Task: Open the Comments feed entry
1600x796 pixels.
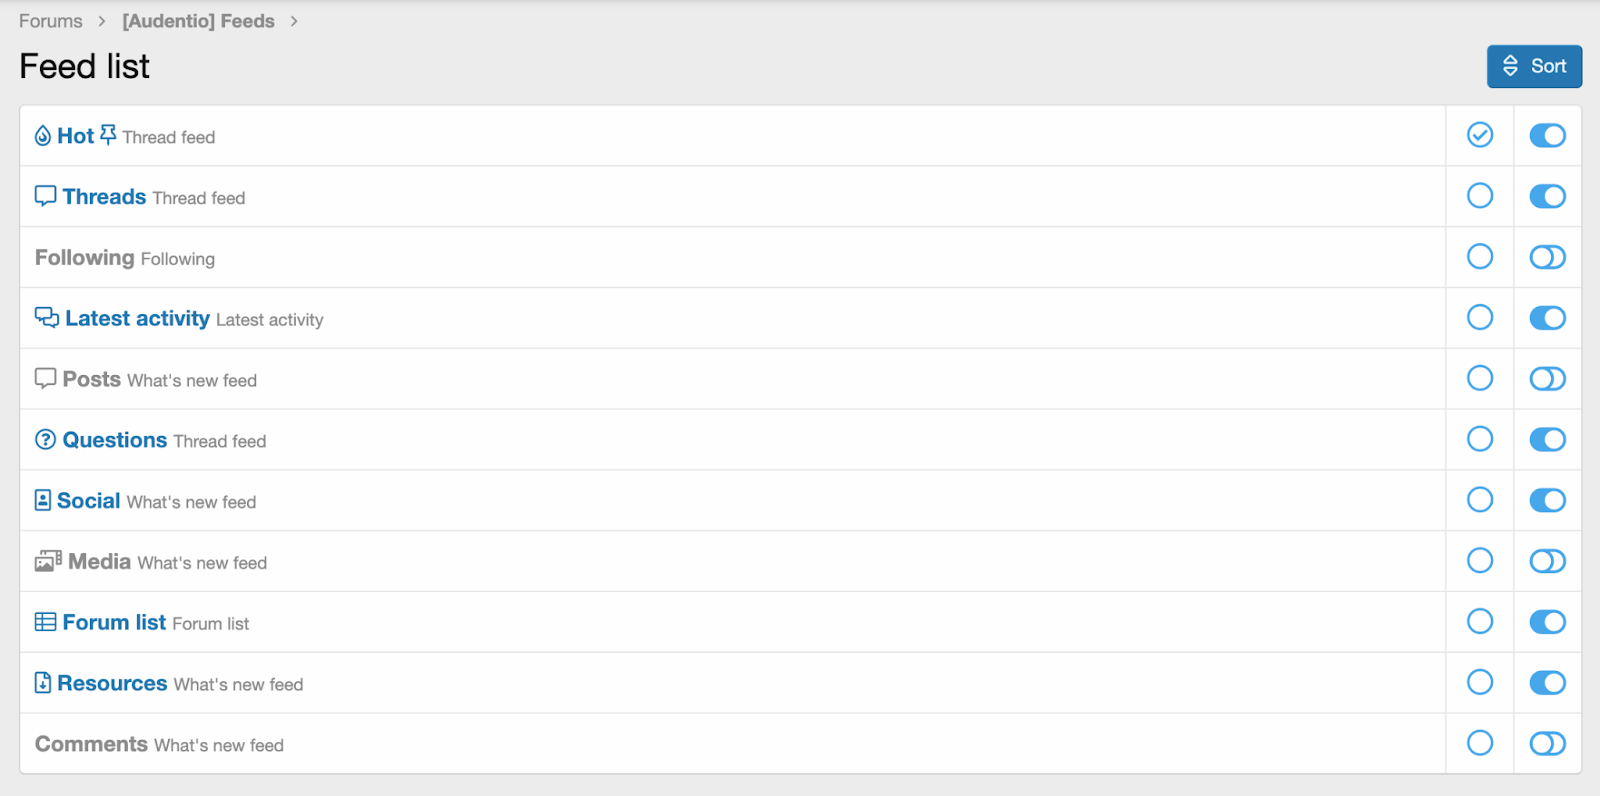Action: coord(91,744)
